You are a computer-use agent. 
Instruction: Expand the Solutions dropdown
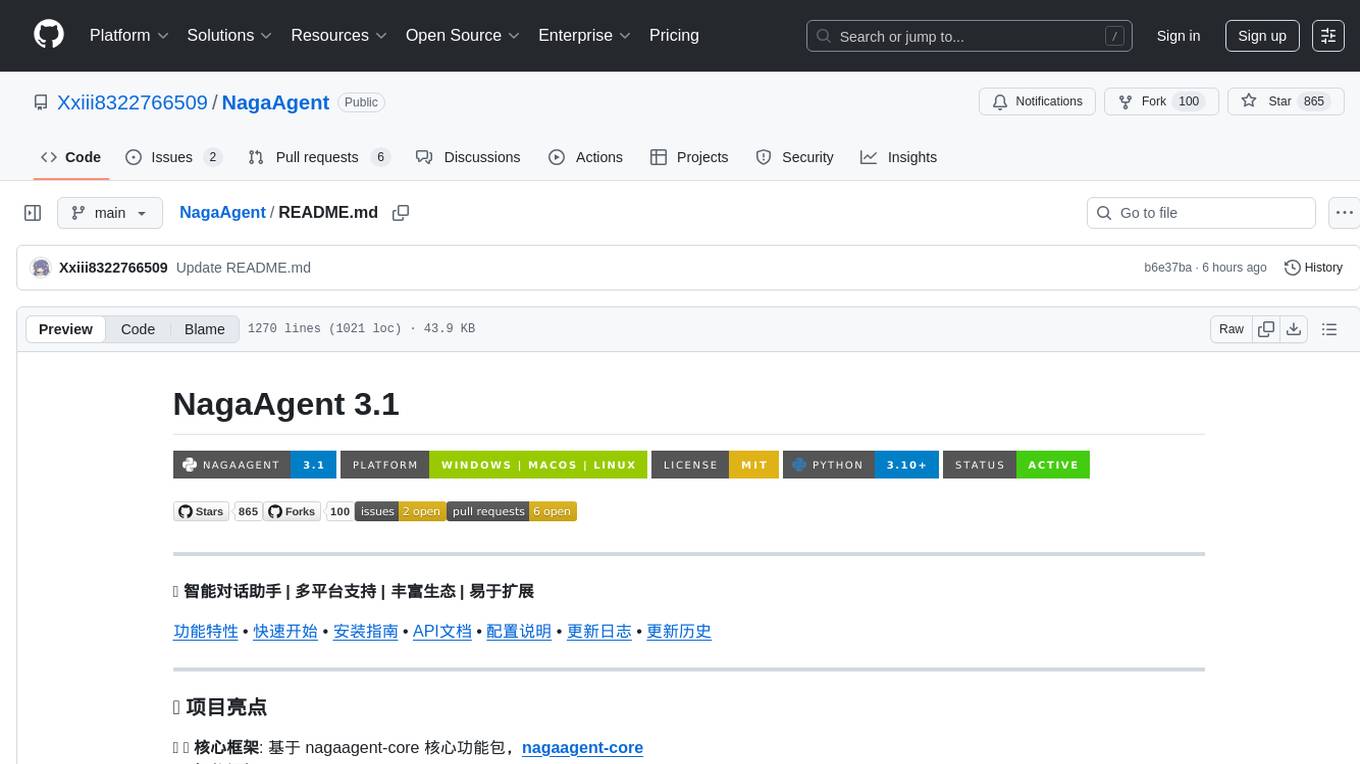click(229, 35)
